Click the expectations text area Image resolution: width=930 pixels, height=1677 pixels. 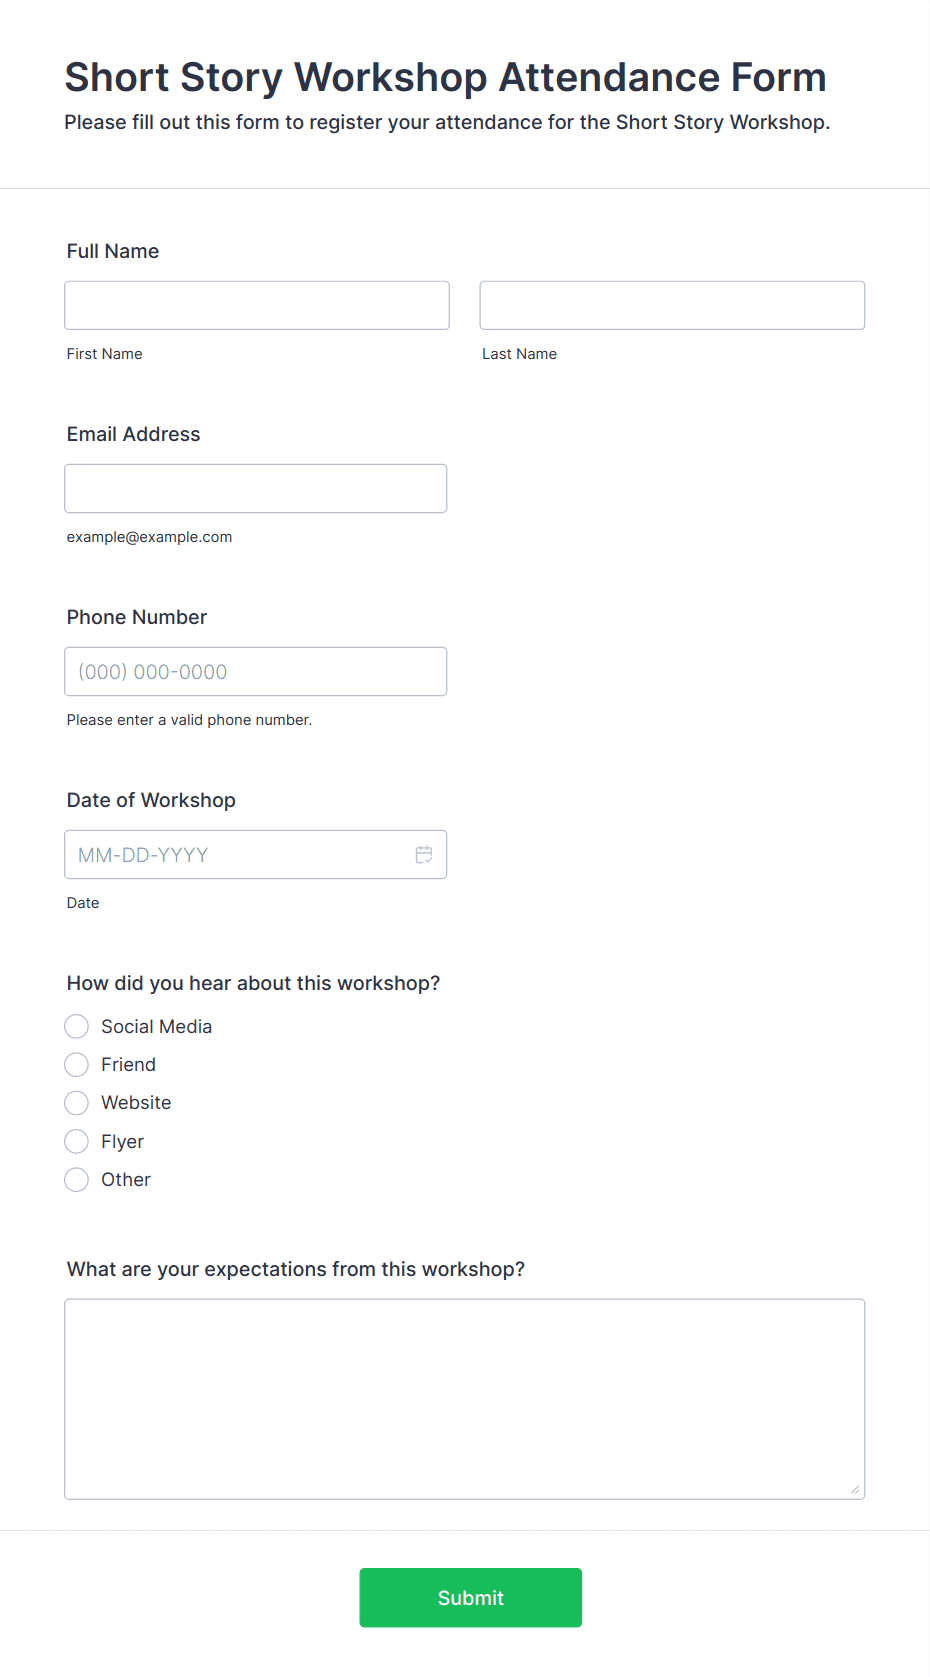tap(465, 1399)
